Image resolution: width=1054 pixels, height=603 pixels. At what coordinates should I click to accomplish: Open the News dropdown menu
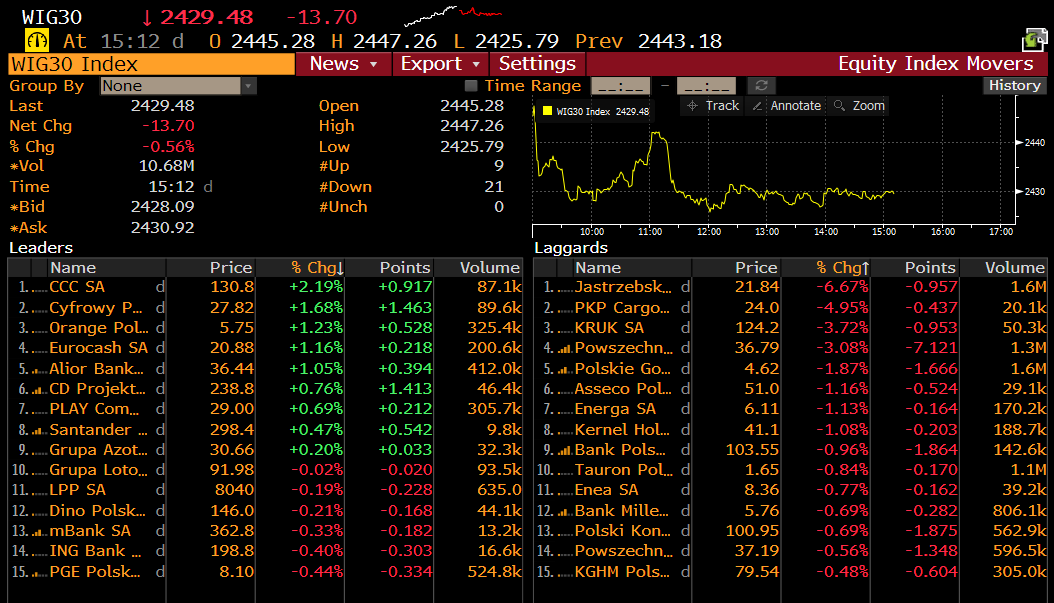coord(343,64)
